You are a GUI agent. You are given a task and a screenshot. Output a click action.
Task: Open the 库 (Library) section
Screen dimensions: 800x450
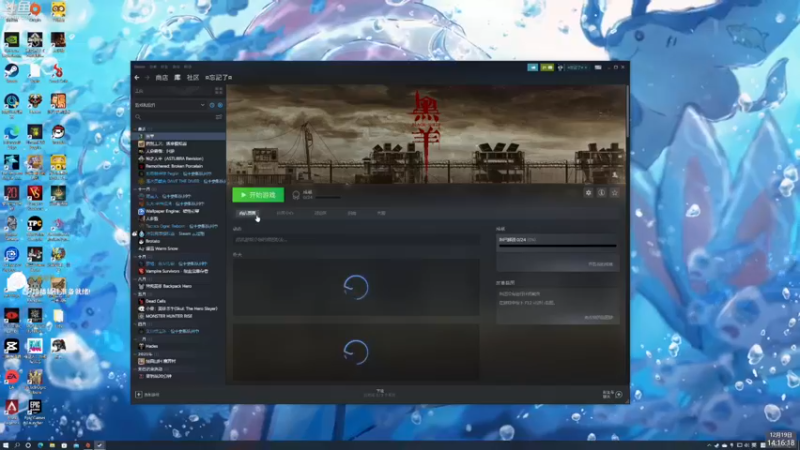(x=177, y=78)
